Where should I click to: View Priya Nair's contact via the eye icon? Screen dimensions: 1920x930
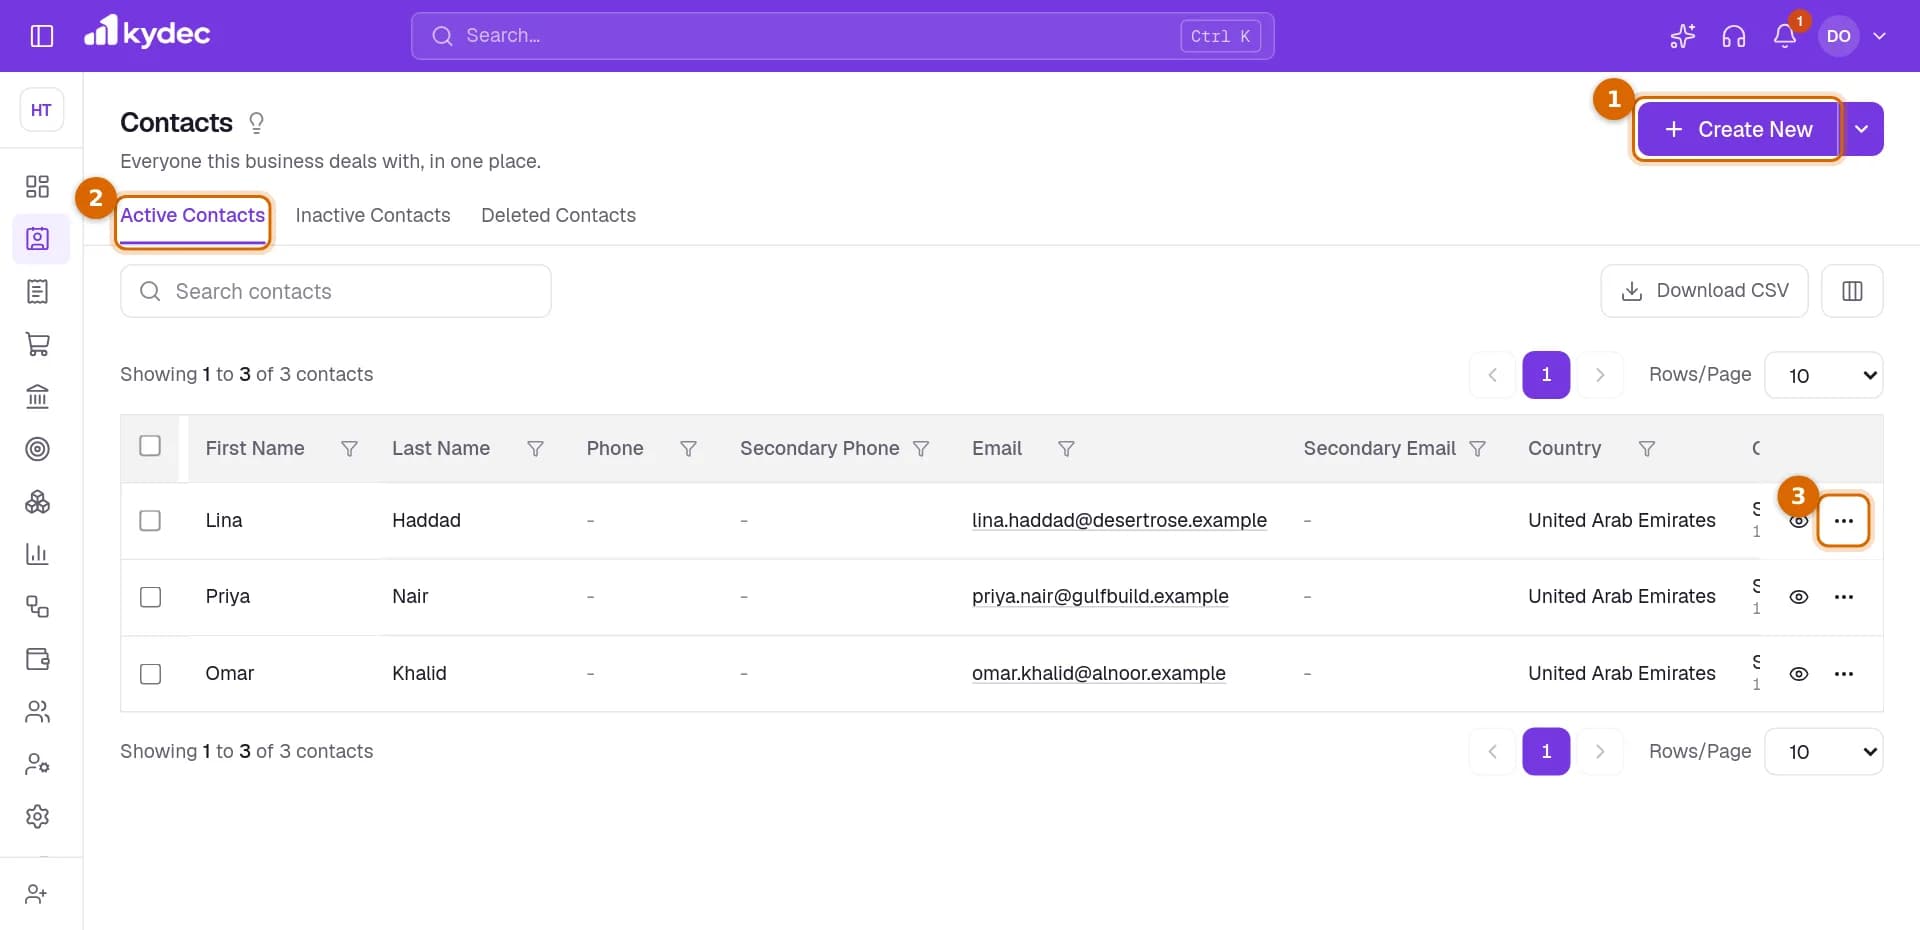click(x=1798, y=597)
